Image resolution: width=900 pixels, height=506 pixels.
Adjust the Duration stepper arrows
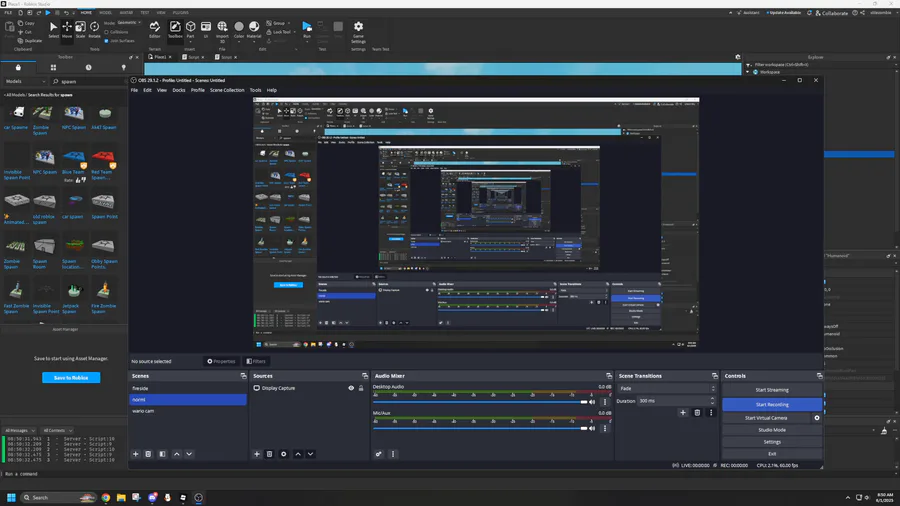[712, 400]
